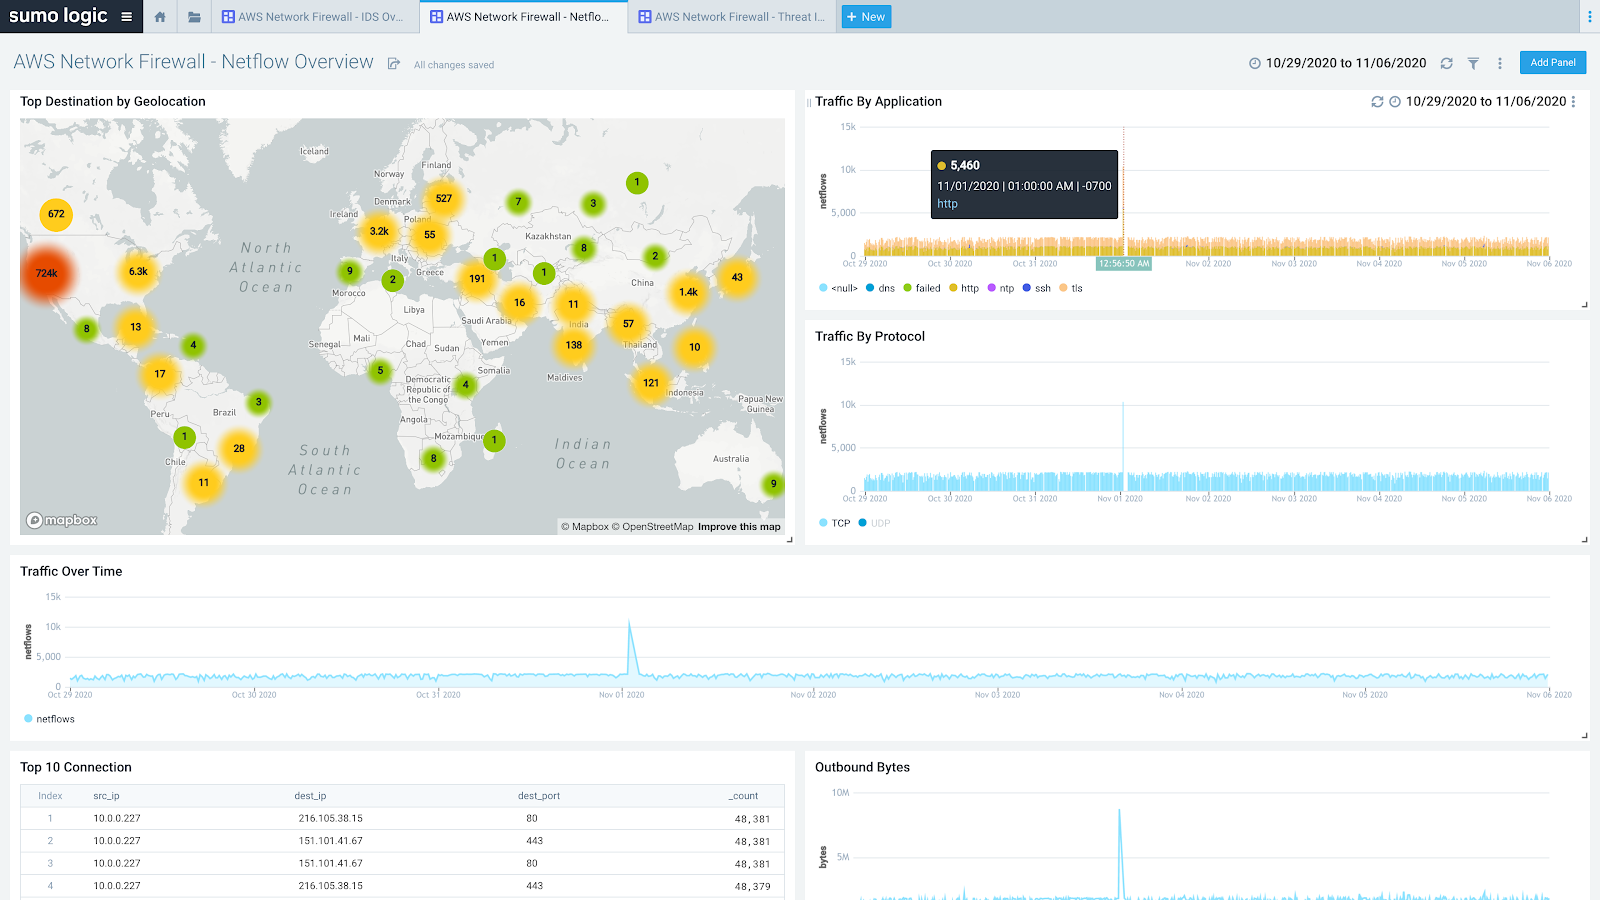Open the dashboard time range 10/29/2020 to 11/06/2020
Viewport: 1600px width, 900px height.
1346,63
